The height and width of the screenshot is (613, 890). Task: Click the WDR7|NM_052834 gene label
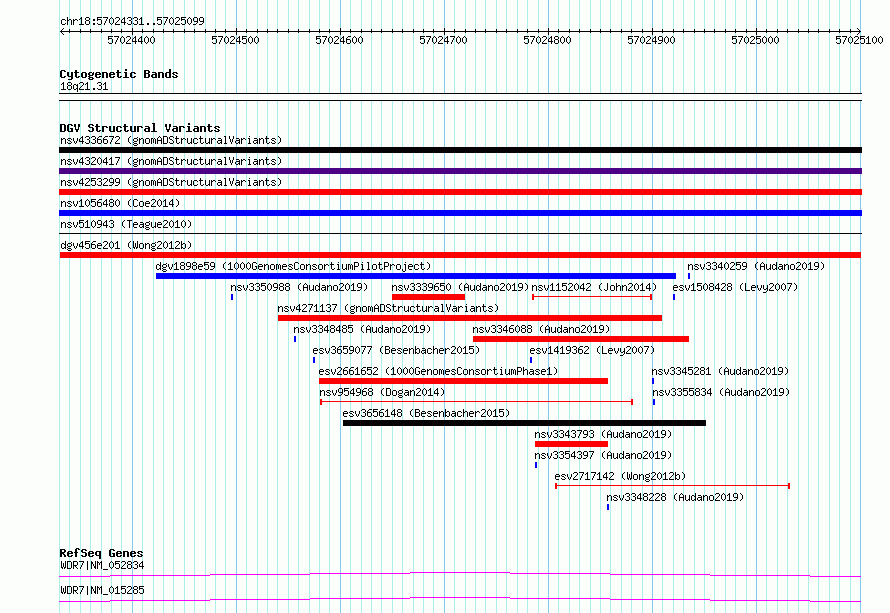[102, 565]
